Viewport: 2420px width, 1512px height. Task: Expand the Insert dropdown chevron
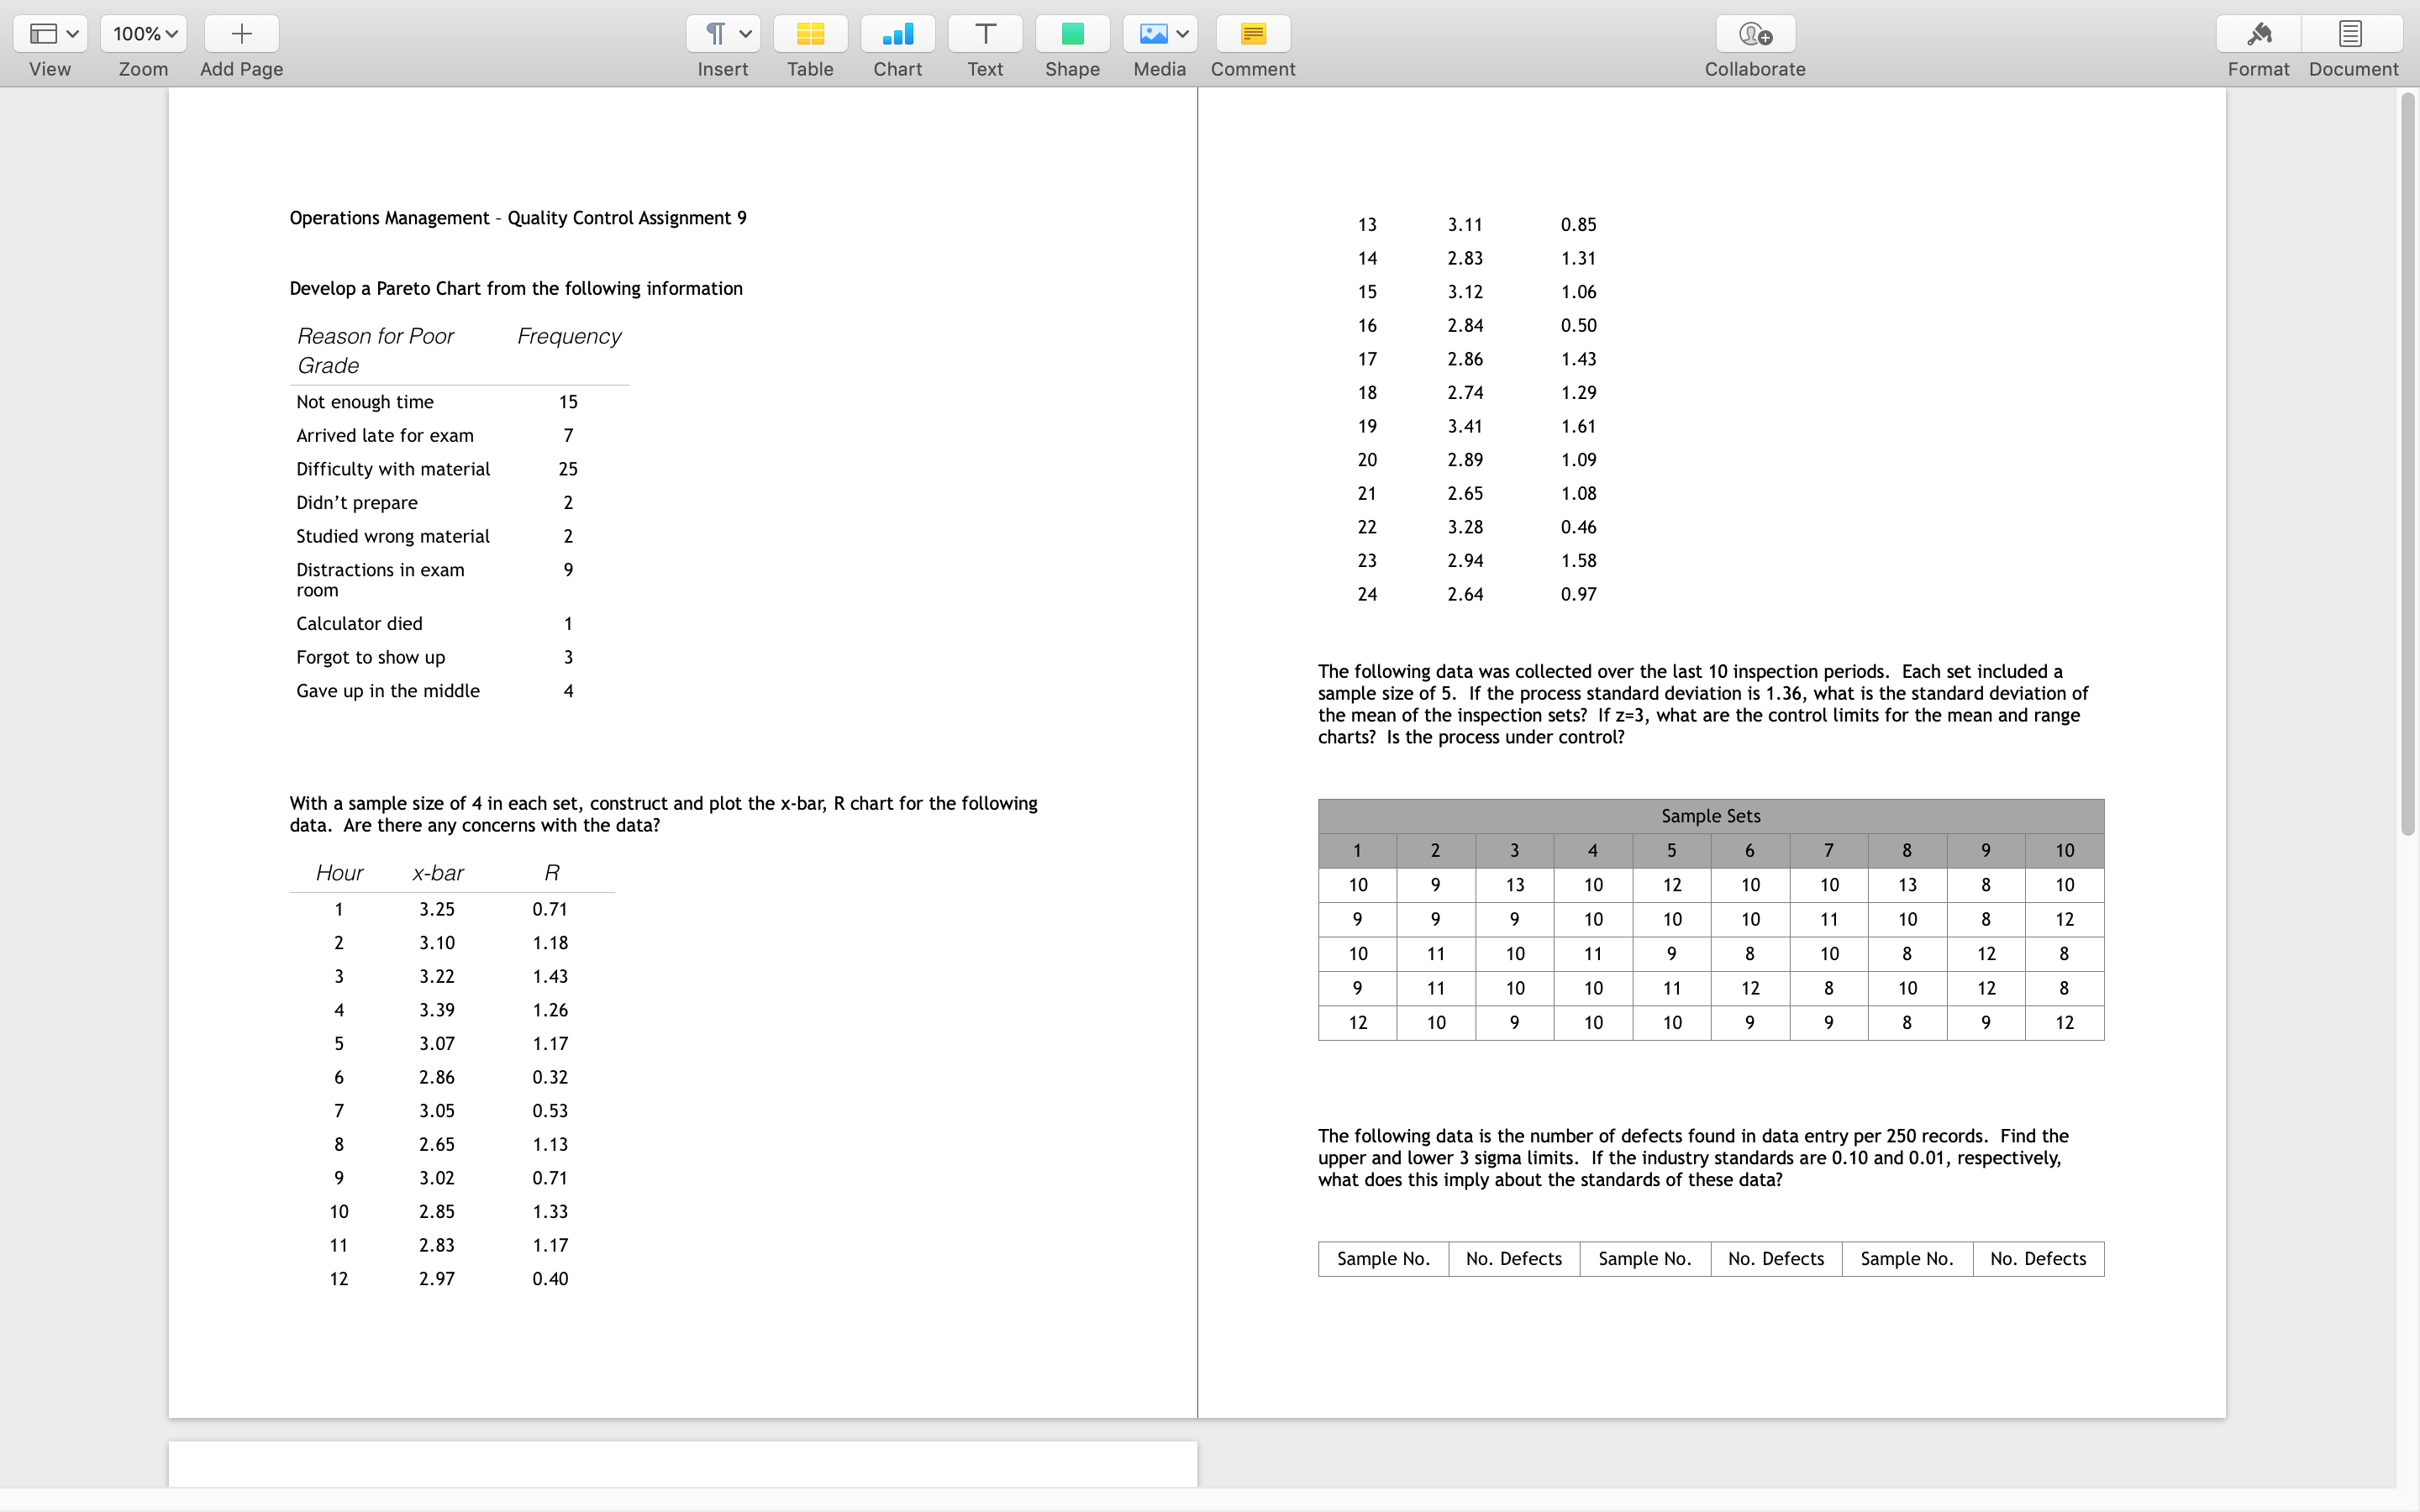click(746, 34)
